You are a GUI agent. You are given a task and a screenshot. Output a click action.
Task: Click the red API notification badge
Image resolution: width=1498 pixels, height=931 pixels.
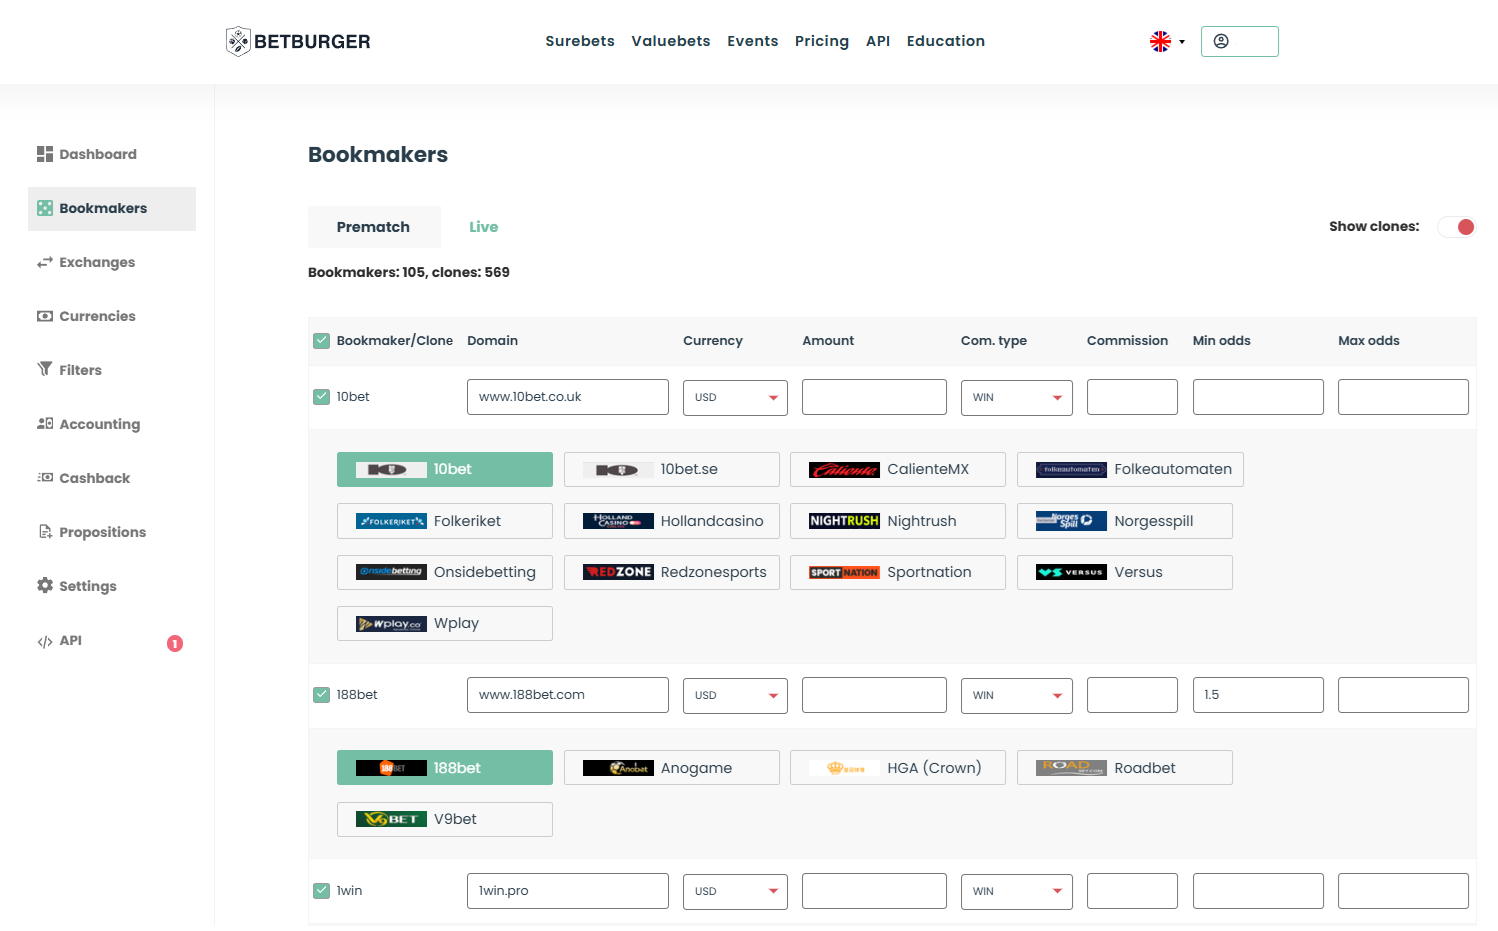(175, 643)
